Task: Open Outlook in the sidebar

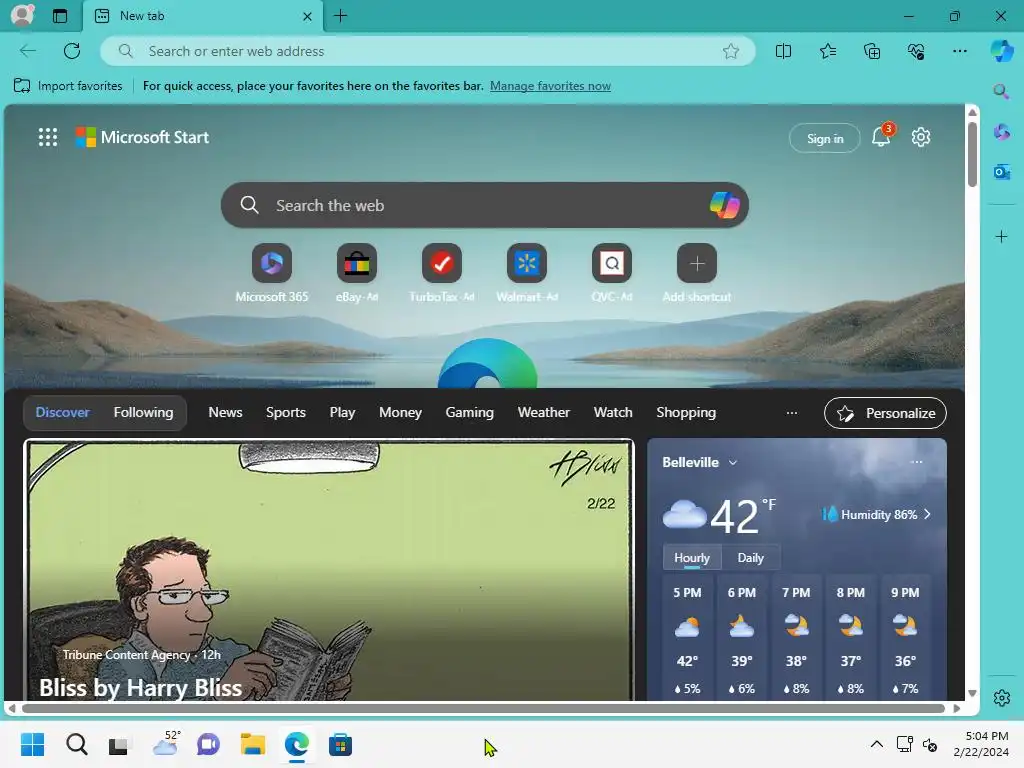Action: tap(1001, 172)
